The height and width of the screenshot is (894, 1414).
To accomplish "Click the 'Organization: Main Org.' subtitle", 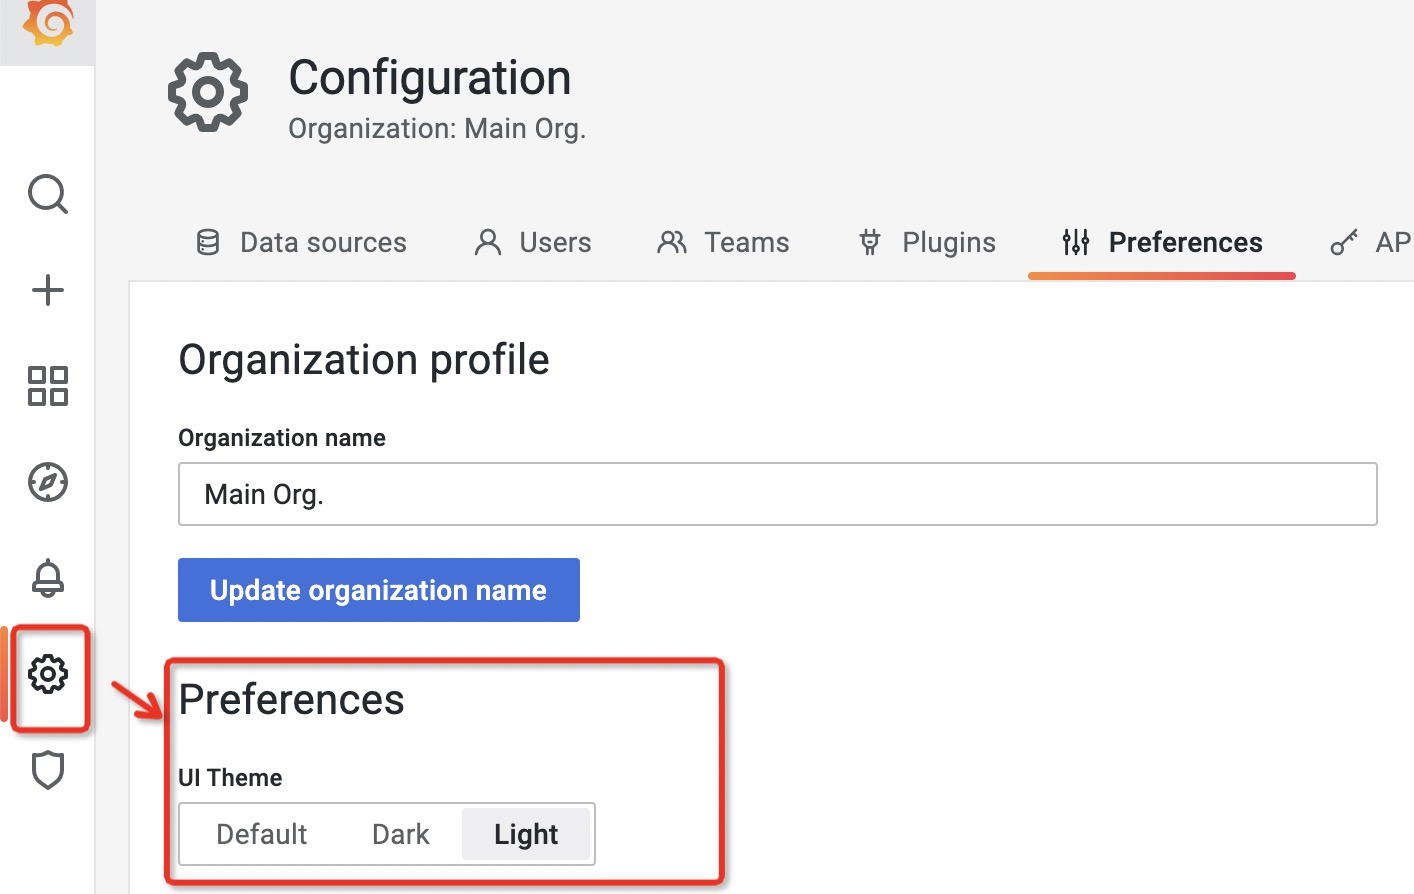I will 437,129.
